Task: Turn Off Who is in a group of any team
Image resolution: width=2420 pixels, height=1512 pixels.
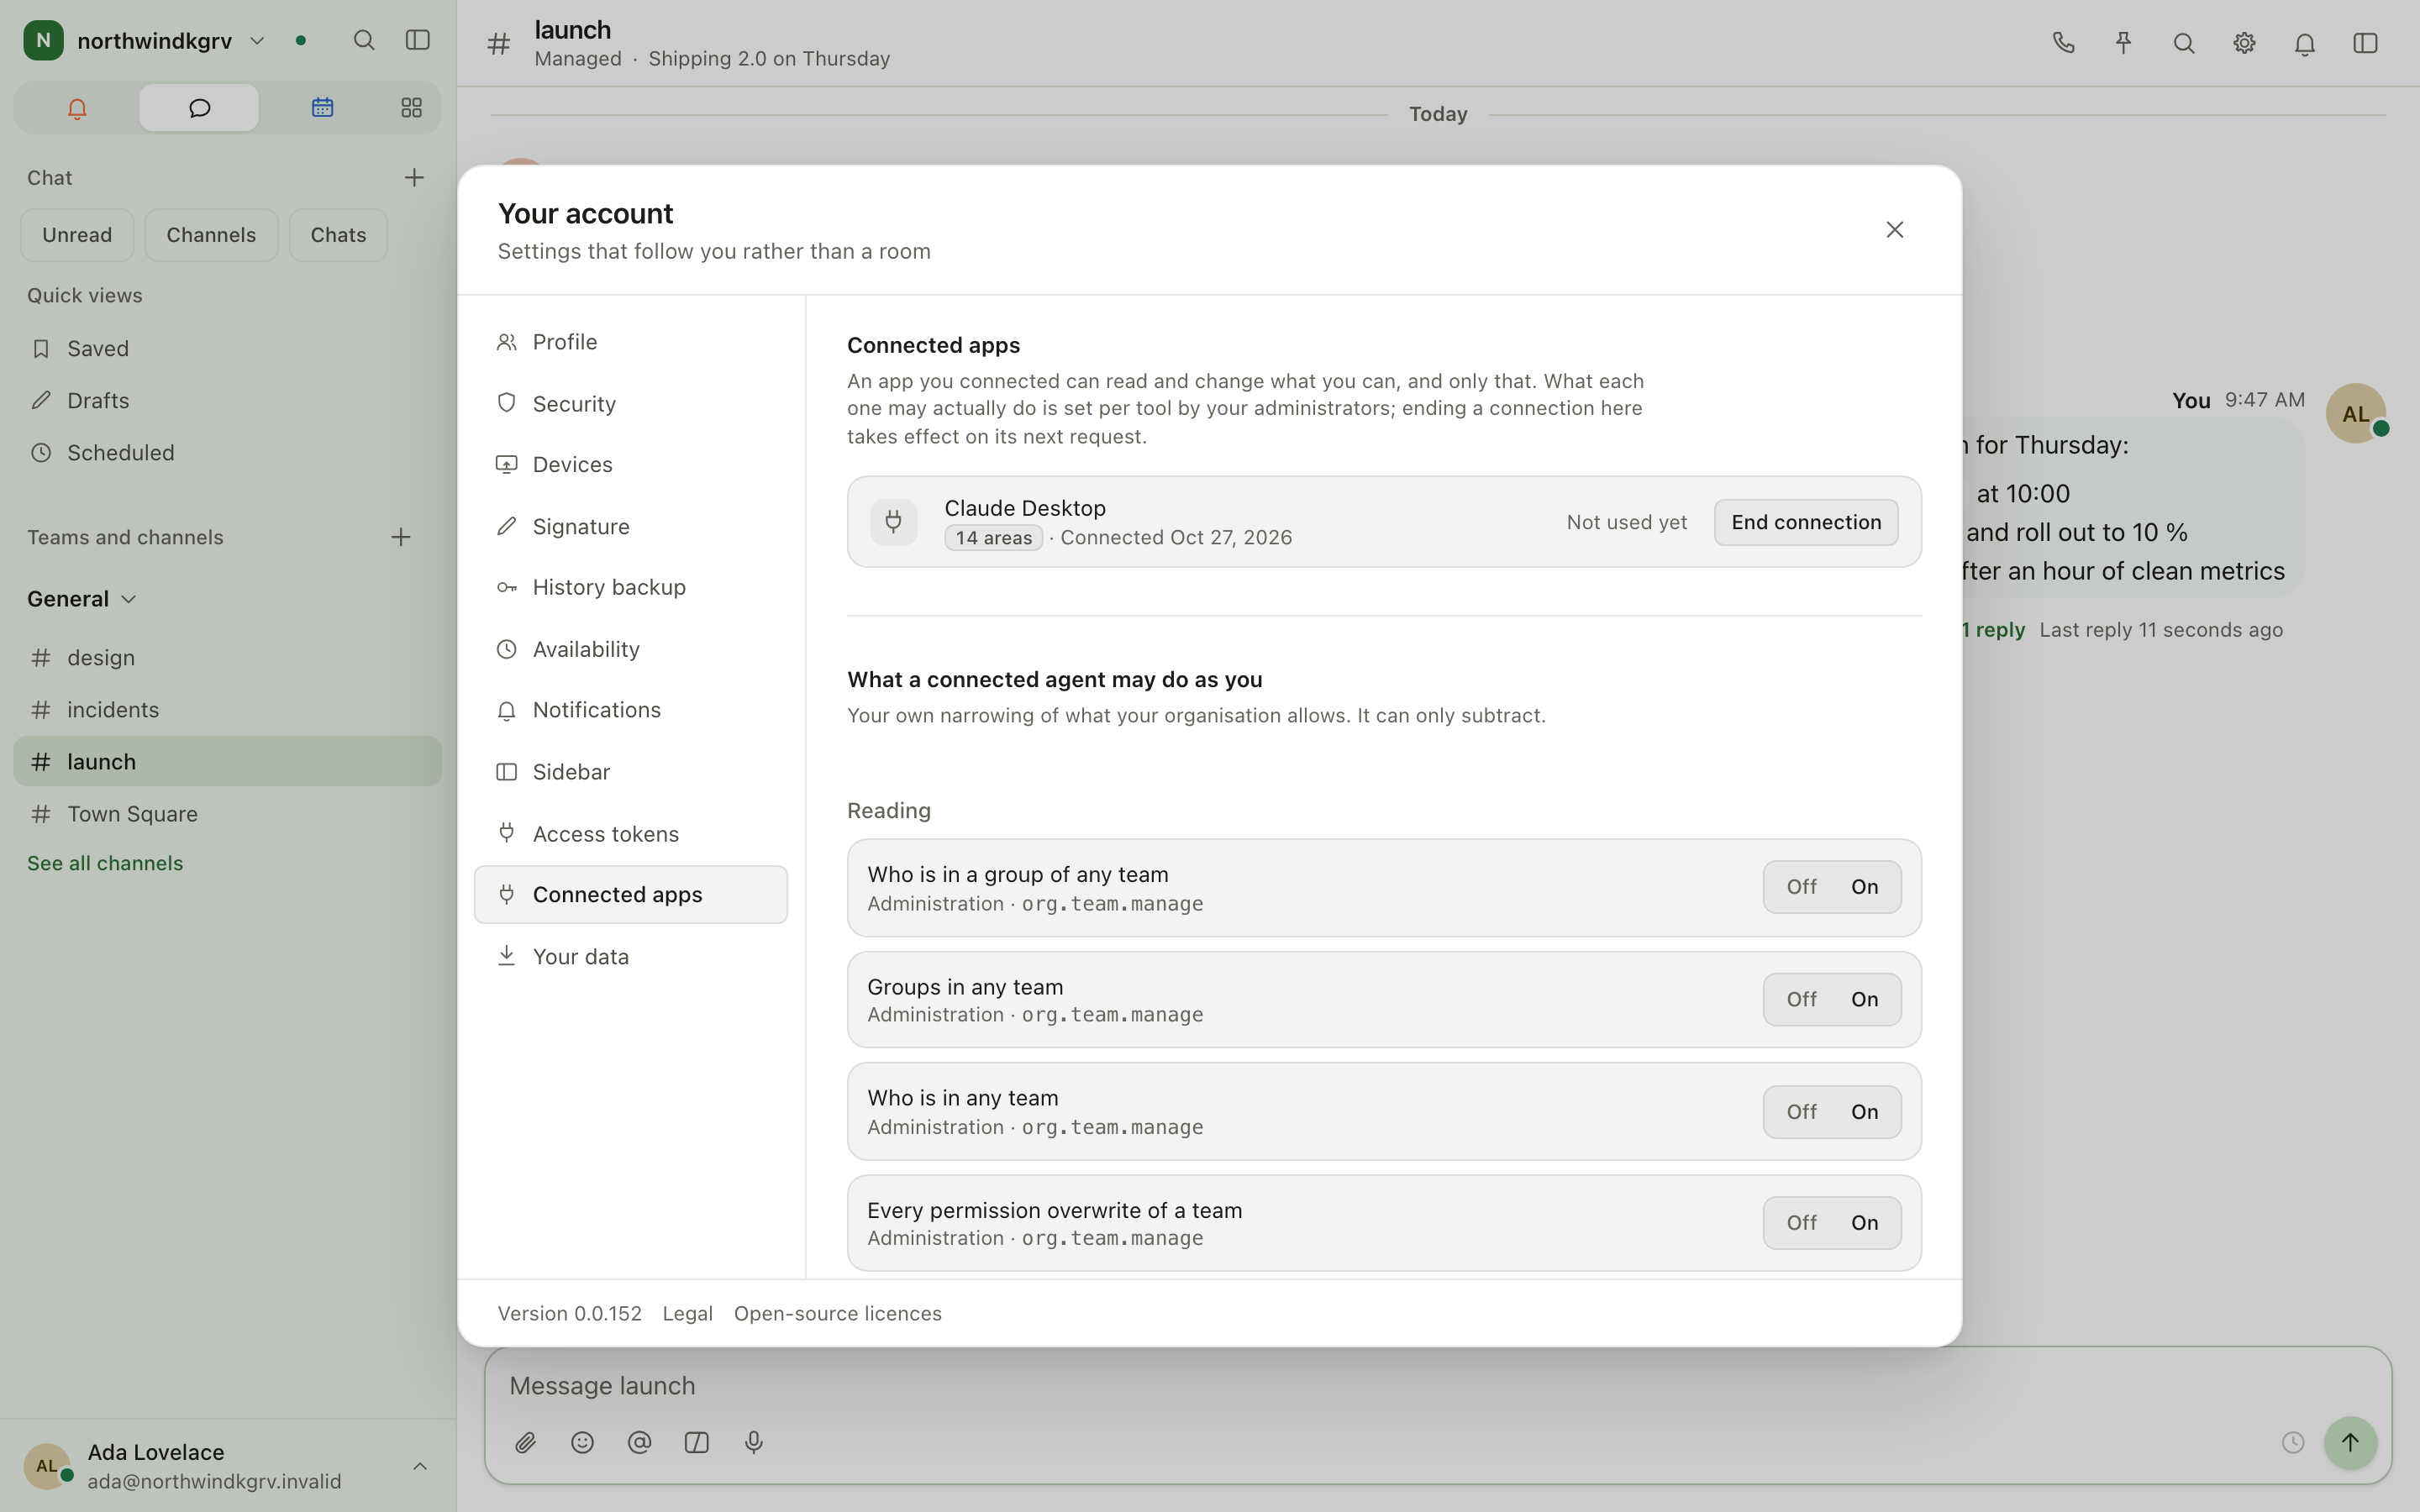Action: (x=1801, y=887)
